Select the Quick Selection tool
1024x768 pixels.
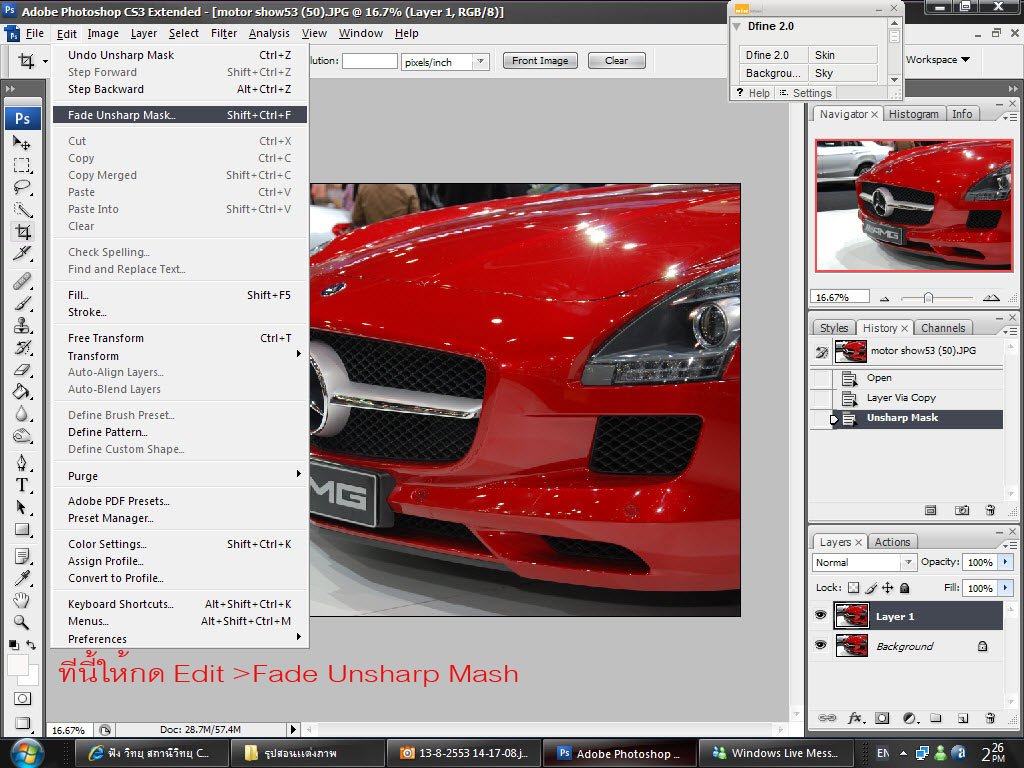22,210
